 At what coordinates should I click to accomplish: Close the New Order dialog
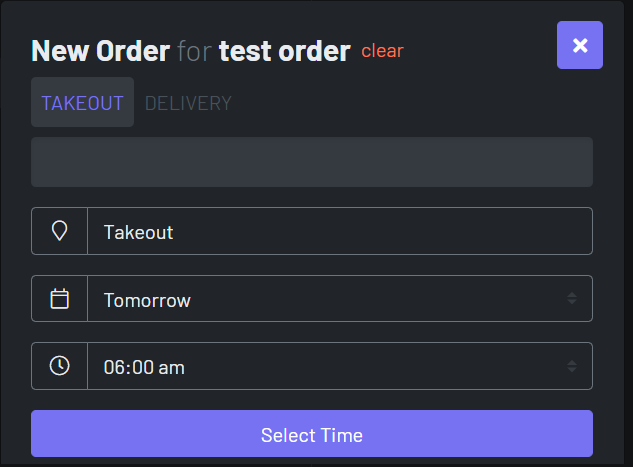coord(580,45)
